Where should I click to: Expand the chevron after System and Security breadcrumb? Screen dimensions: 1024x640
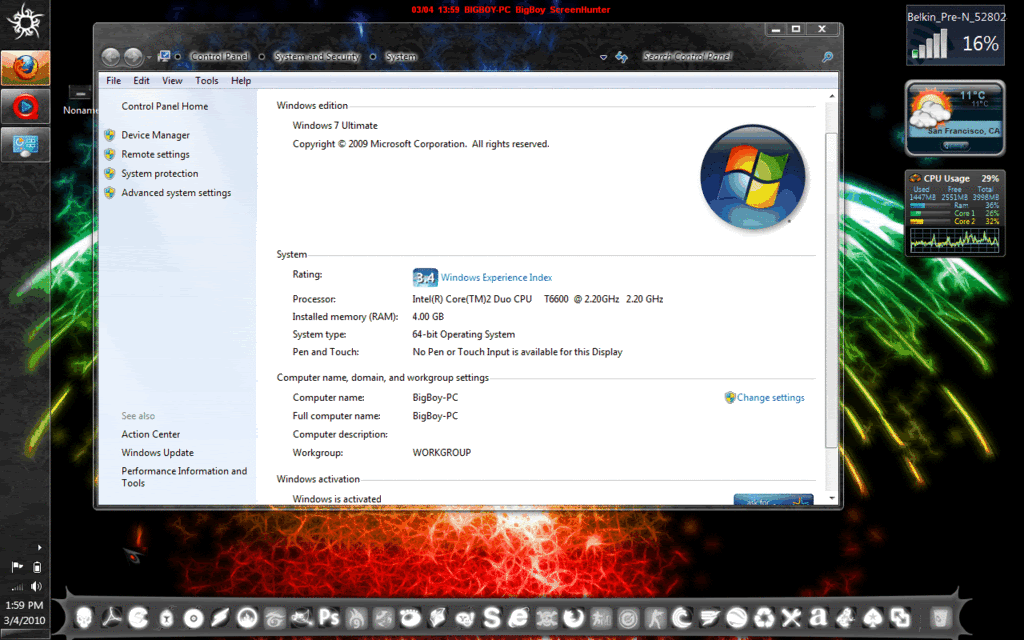[x=373, y=57]
